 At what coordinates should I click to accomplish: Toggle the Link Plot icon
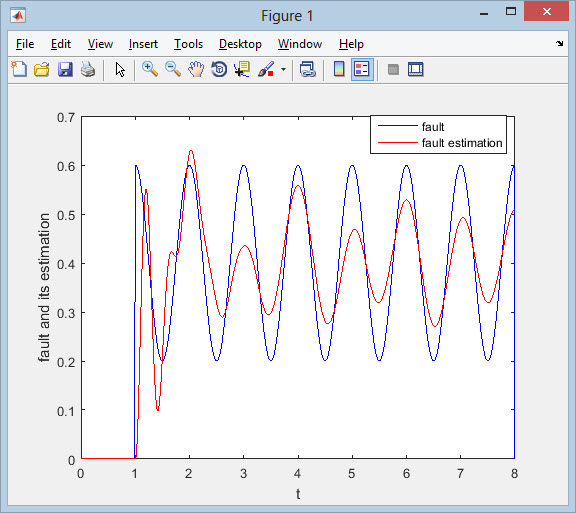coord(307,69)
